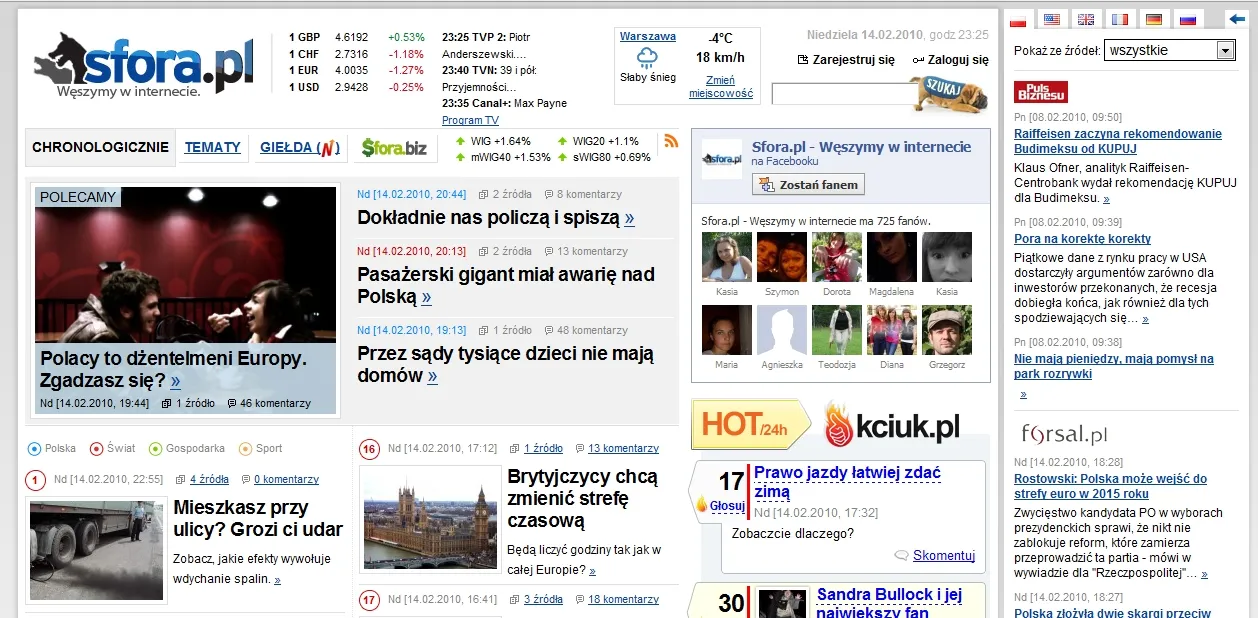Click the sfora Facebook page logo

click(x=721, y=159)
